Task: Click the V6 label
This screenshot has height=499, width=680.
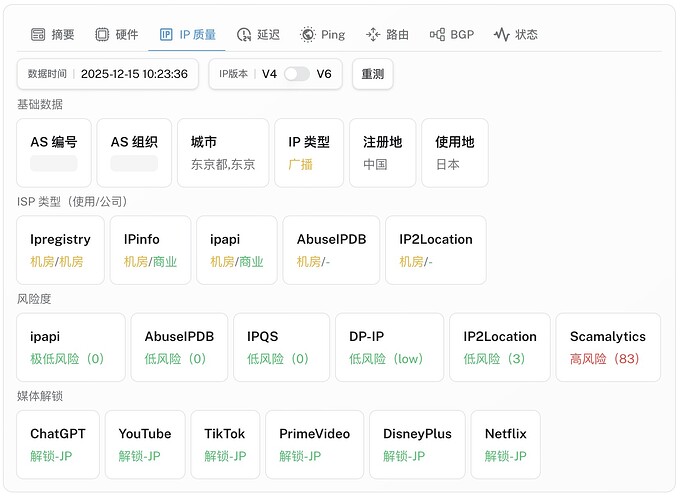Action: pyautogui.click(x=324, y=74)
